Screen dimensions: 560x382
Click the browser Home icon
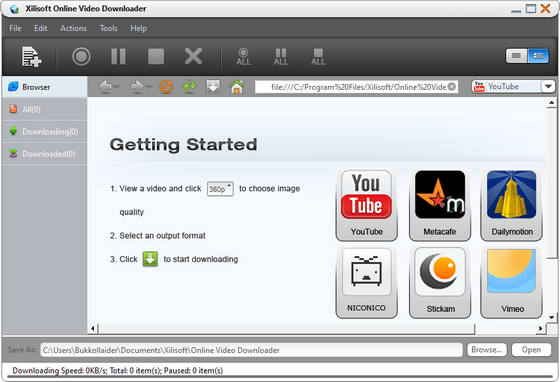[237, 86]
